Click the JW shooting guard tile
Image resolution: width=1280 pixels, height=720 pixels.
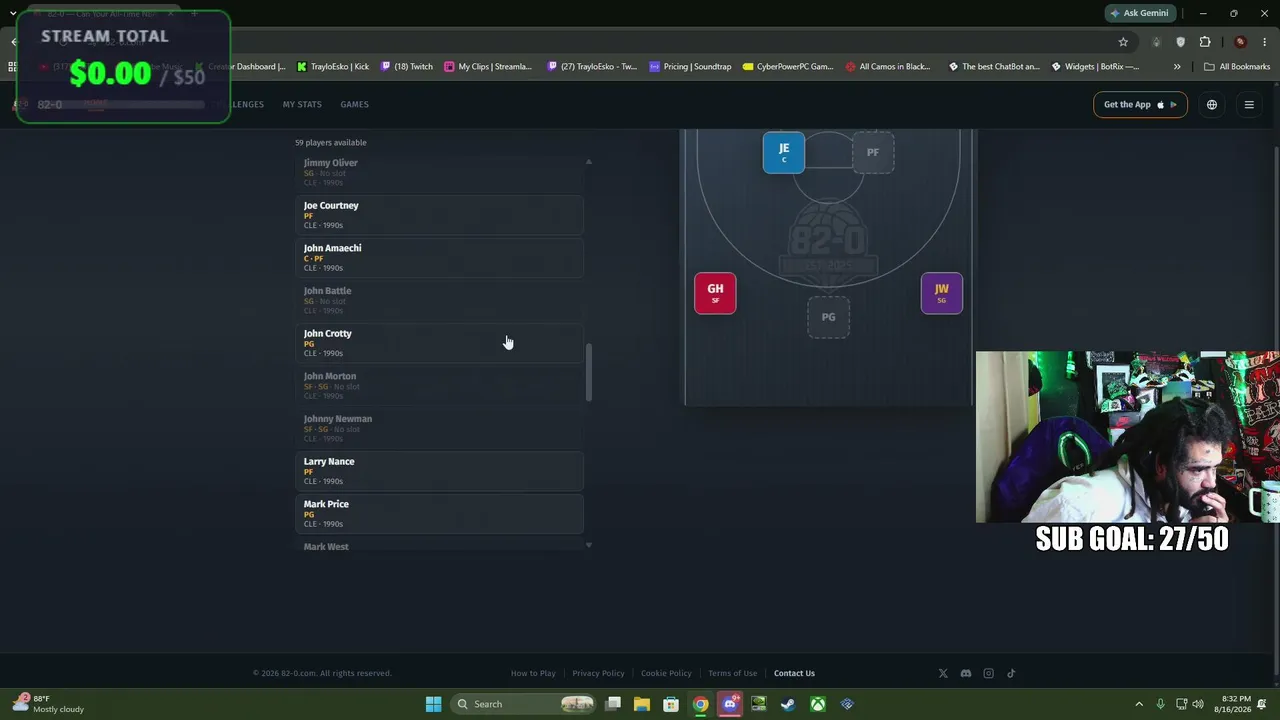[x=942, y=293]
